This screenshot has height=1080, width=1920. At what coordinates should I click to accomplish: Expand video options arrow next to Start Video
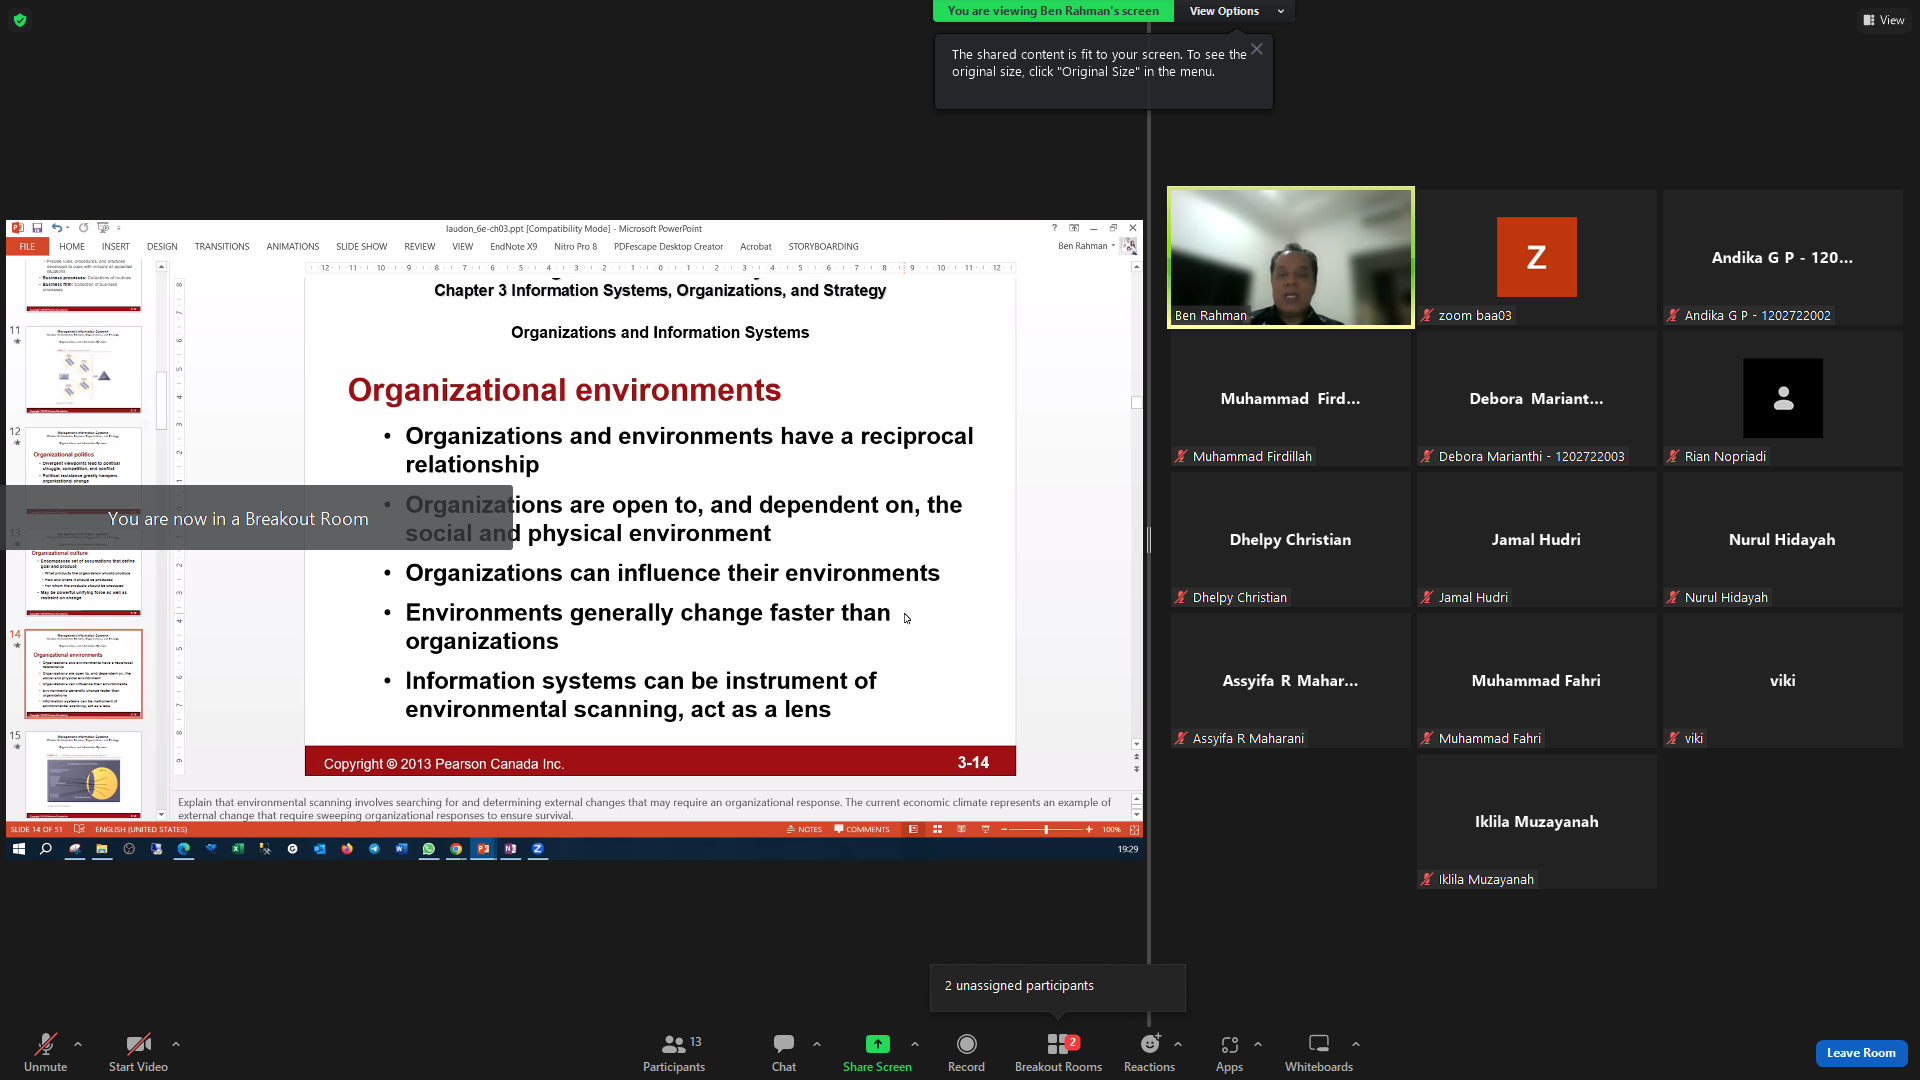[176, 1044]
